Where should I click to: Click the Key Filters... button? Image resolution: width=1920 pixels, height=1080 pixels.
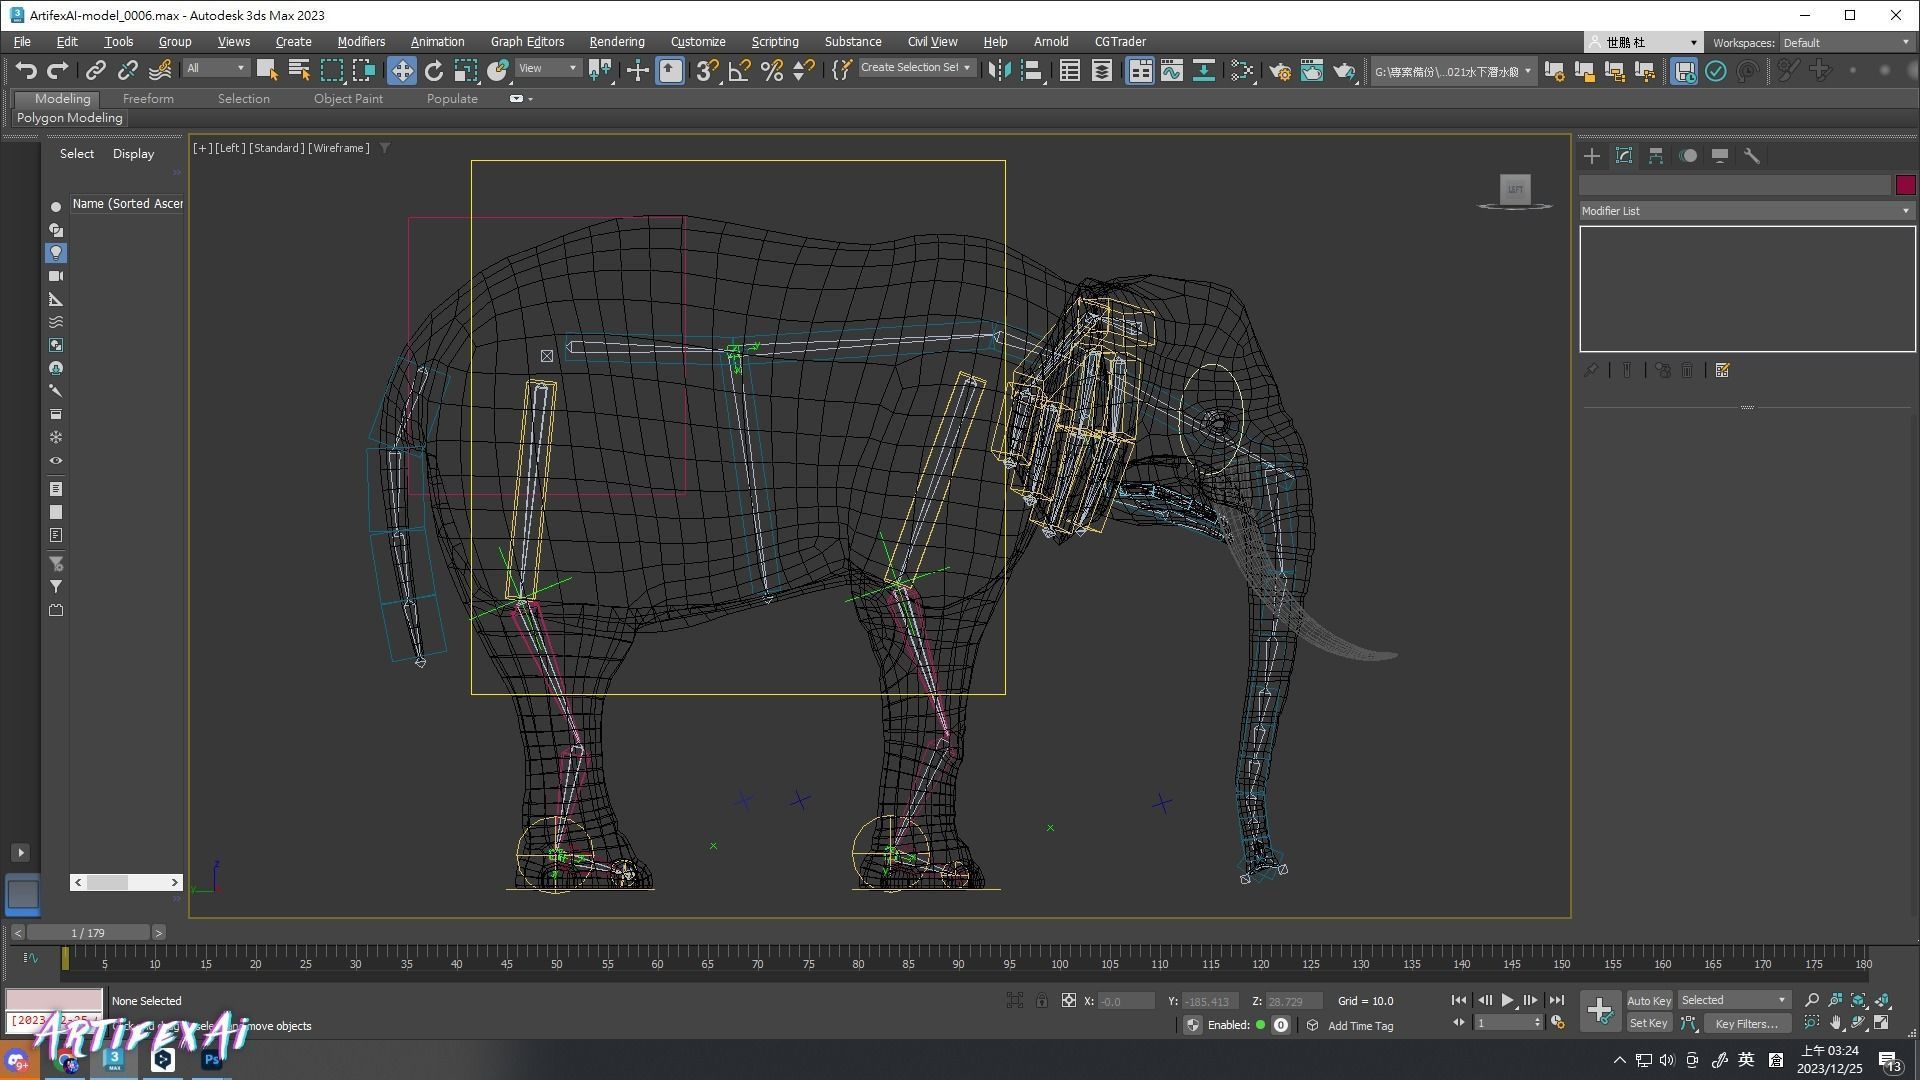point(1746,1023)
